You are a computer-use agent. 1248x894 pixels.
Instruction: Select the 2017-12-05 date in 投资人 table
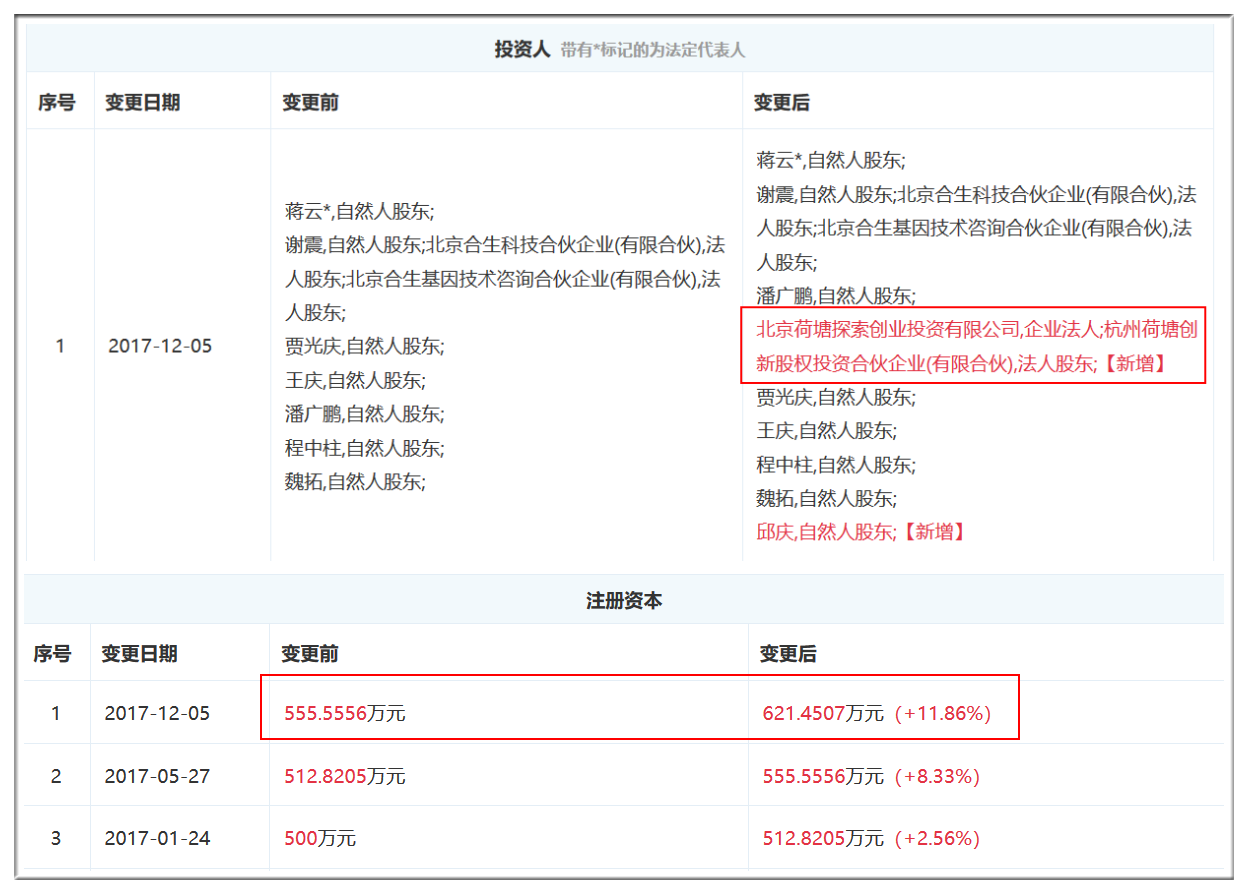pos(160,347)
